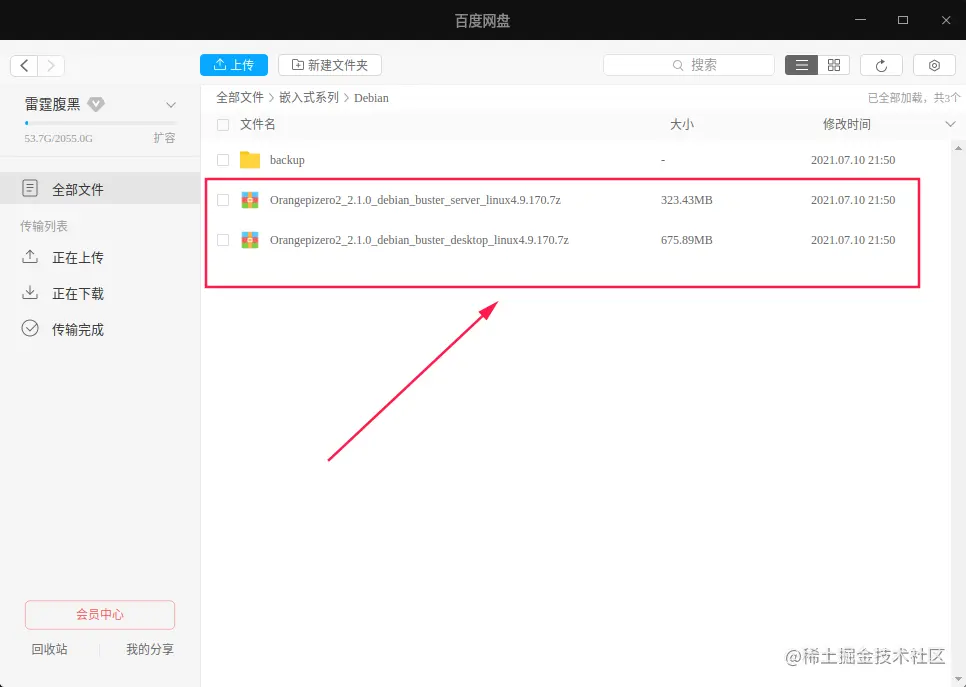The width and height of the screenshot is (966, 687).
Task: Click the 全部文件 sidebar document icon
Action: click(x=30, y=188)
